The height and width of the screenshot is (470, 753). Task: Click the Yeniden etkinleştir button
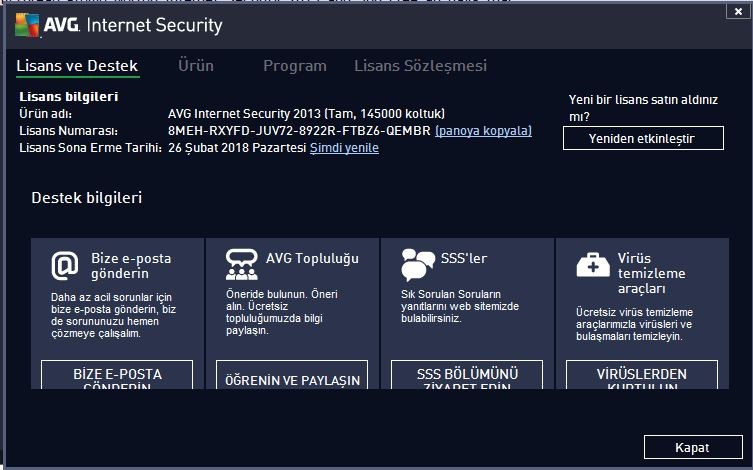click(643, 138)
